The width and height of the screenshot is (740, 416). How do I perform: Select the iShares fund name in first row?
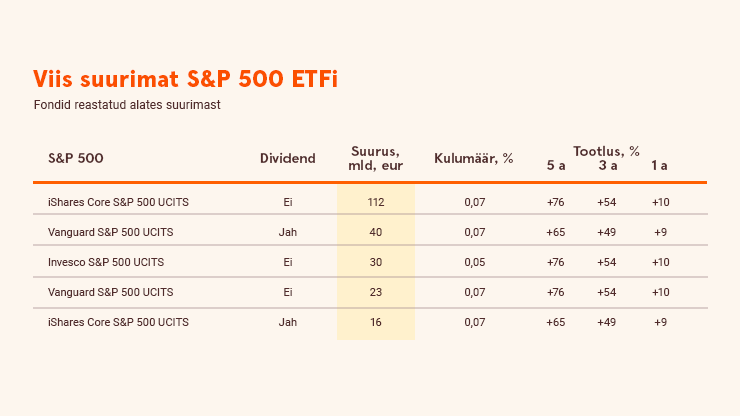(x=118, y=202)
